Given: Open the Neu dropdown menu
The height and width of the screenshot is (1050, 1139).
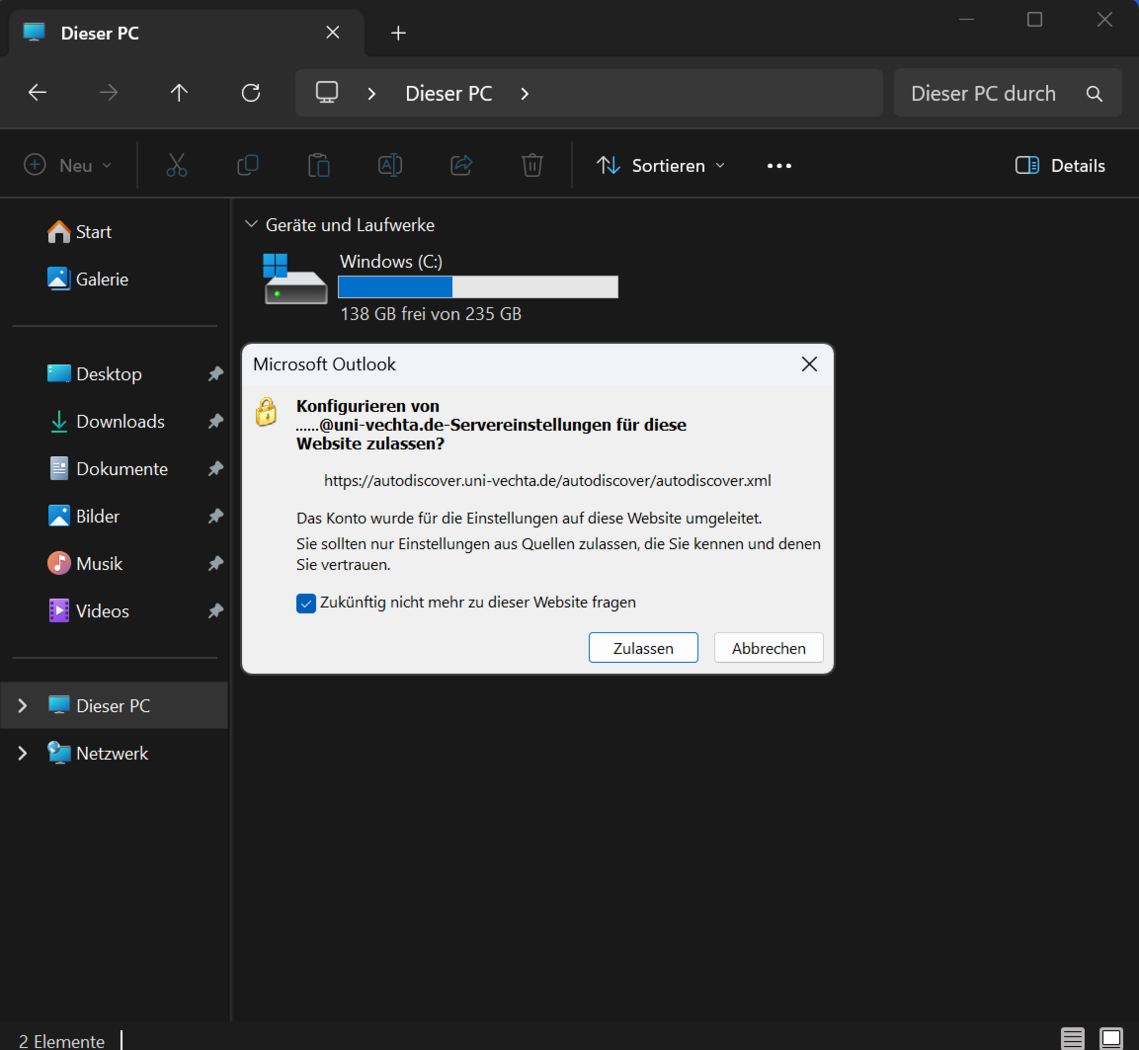Looking at the screenshot, I should pyautogui.click(x=68, y=166).
